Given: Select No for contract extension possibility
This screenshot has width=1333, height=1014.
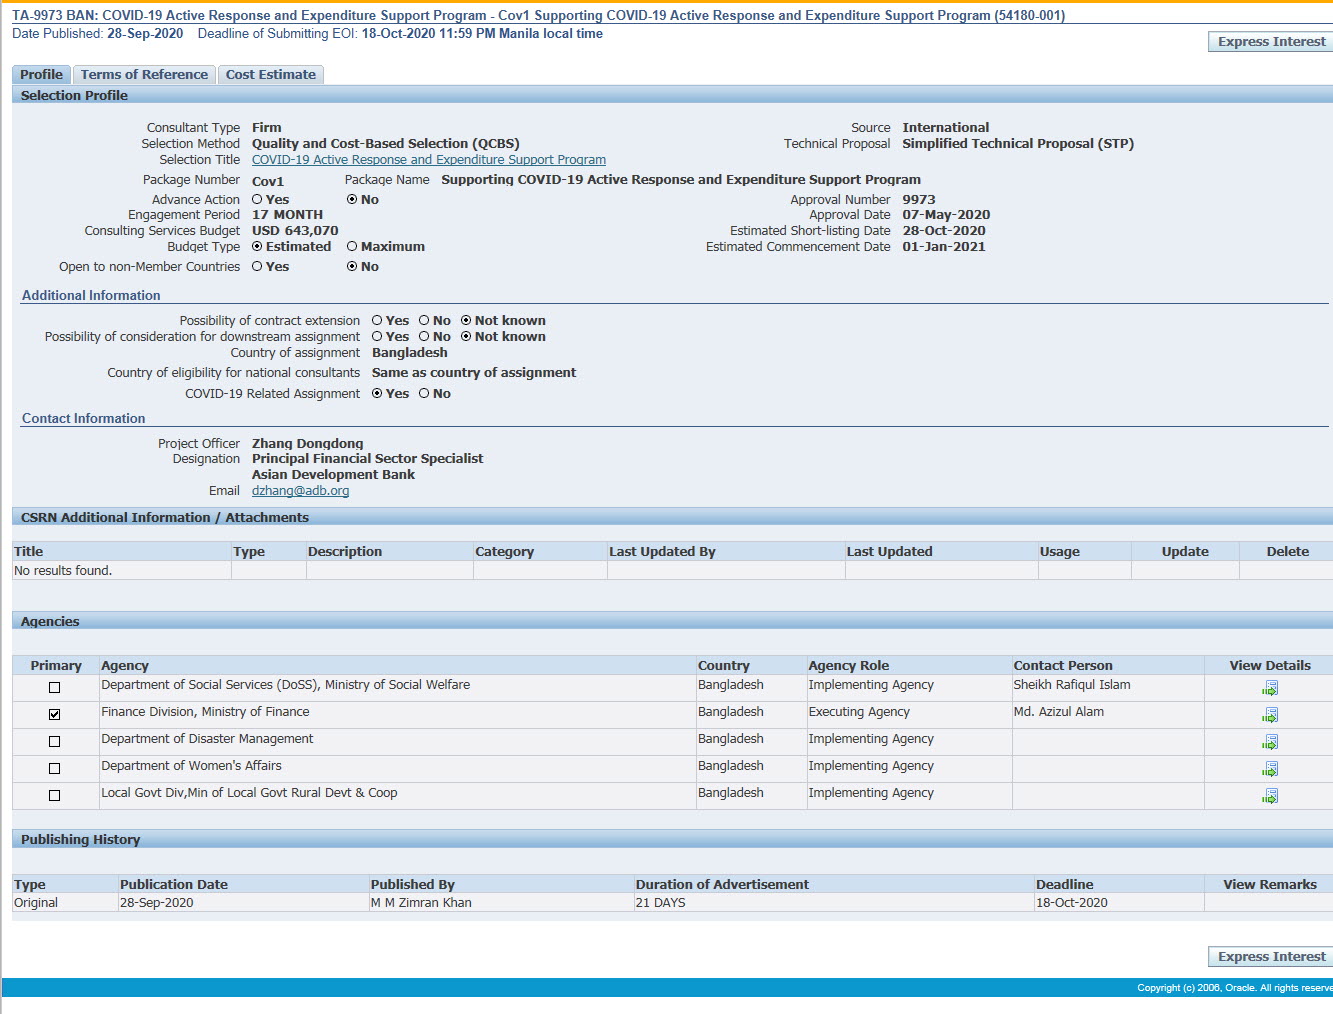Looking at the screenshot, I should click(424, 321).
